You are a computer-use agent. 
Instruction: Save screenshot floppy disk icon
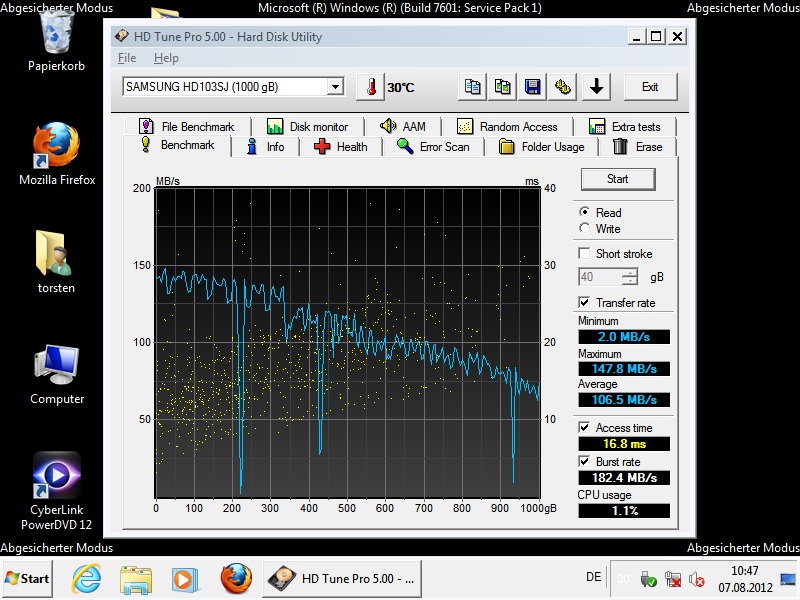tap(533, 87)
